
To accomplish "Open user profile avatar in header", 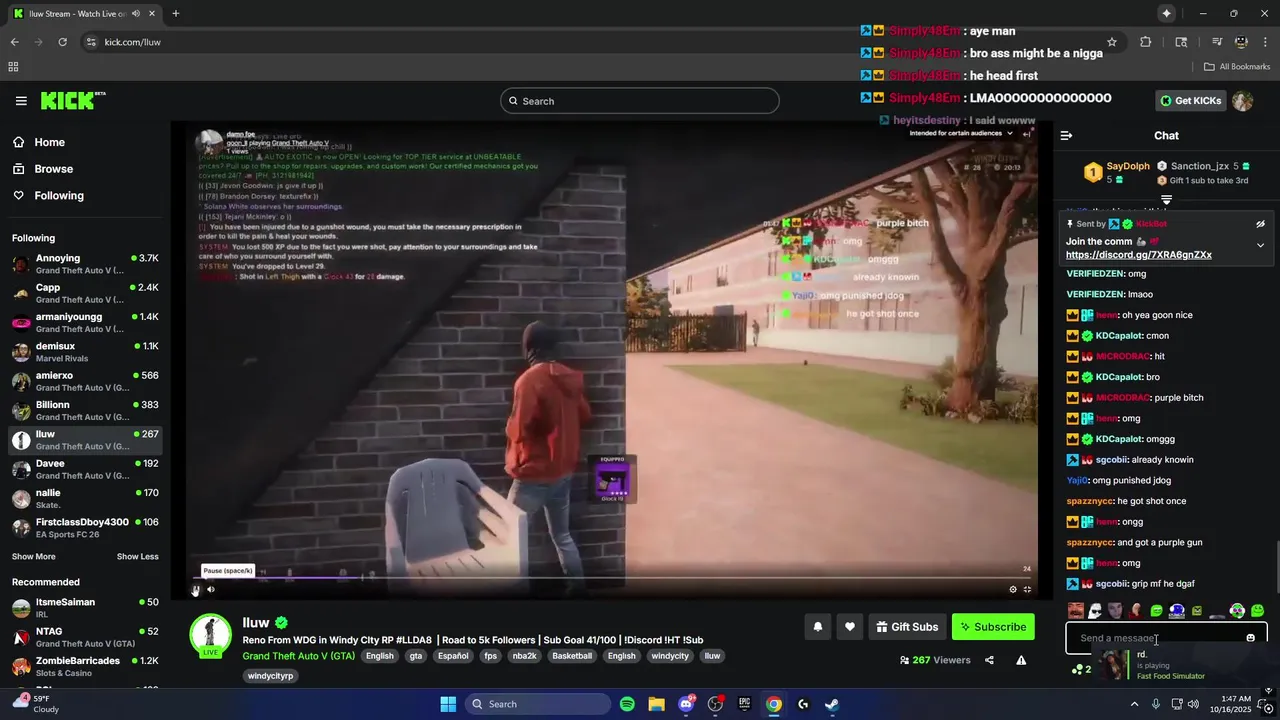I will tap(1242, 101).
